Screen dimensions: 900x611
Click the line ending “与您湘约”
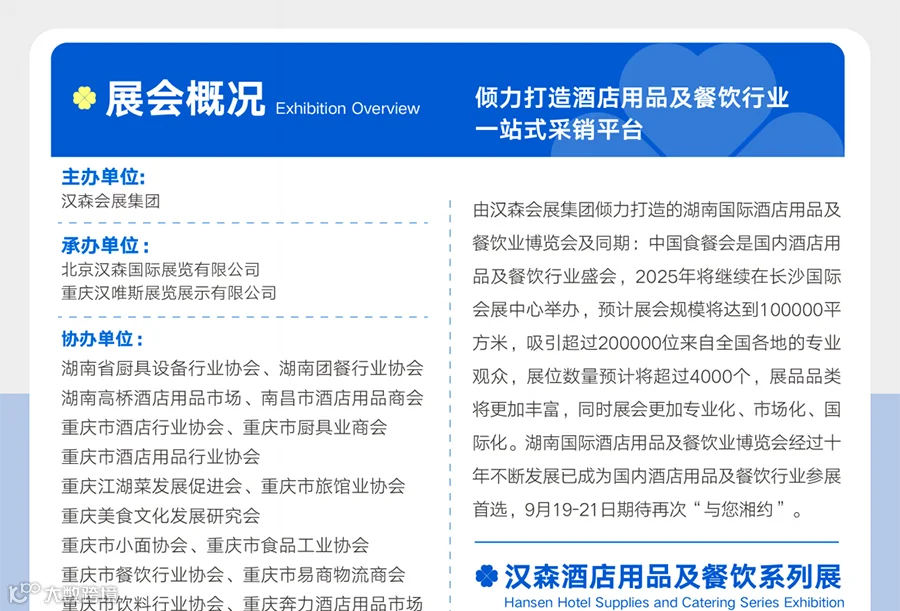[x=637, y=509]
